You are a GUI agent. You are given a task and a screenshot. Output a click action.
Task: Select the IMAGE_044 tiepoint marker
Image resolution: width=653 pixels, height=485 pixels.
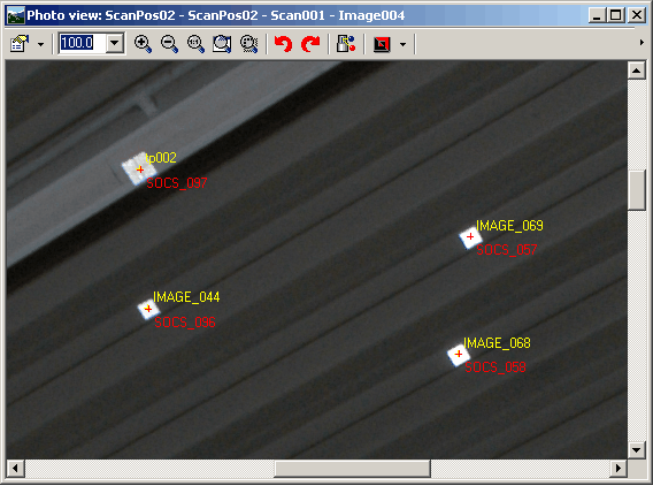tap(148, 310)
